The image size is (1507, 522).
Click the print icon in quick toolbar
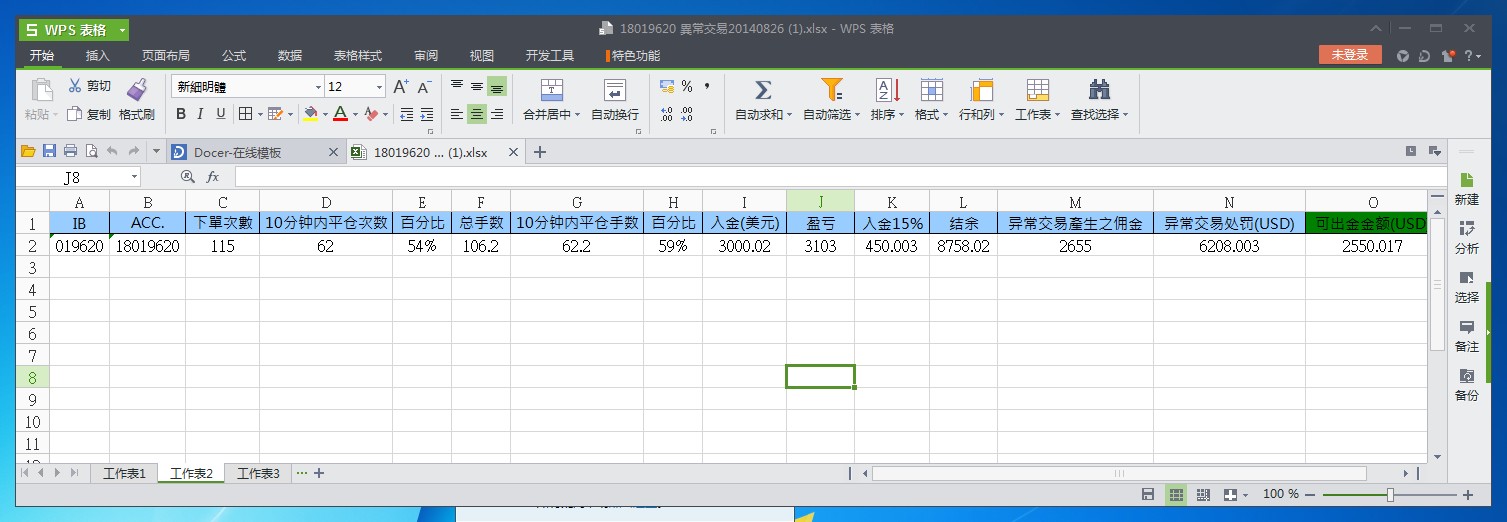(70, 151)
